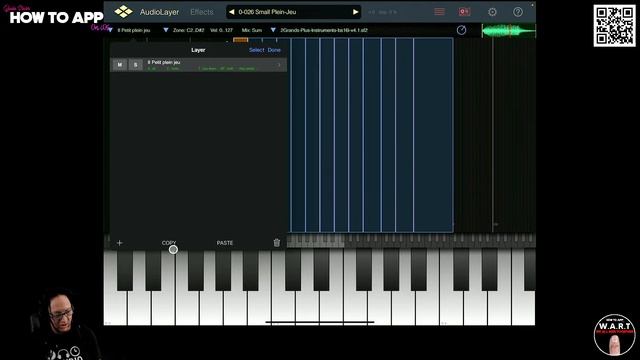Tap the QR code image
The width and height of the screenshot is (640, 360).
[614, 26]
